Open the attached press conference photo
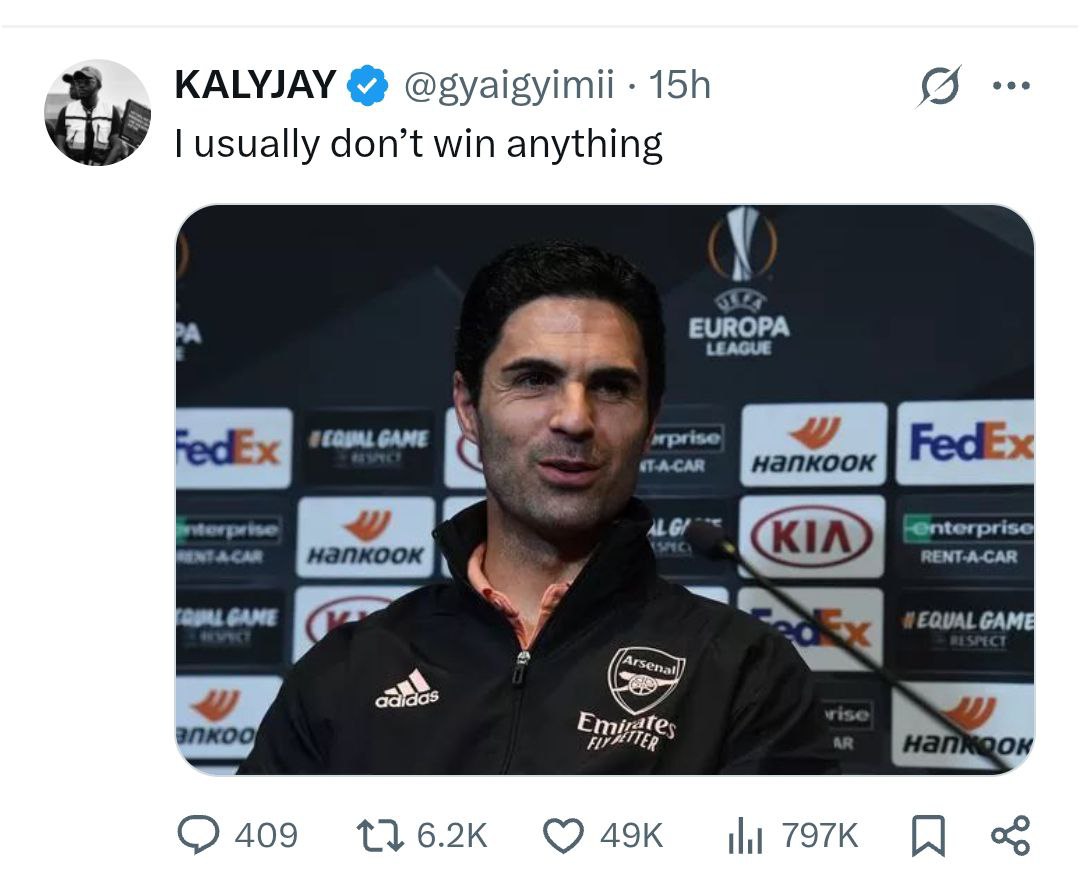The image size is (1080, 892). click(604, 490)
